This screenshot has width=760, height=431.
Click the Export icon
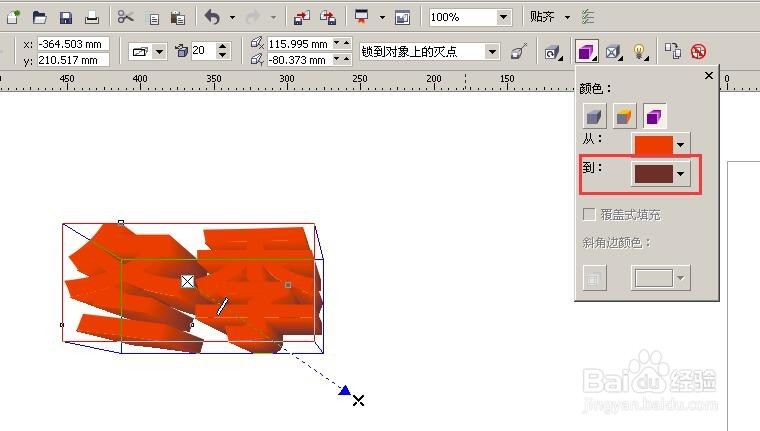[328, 18]
